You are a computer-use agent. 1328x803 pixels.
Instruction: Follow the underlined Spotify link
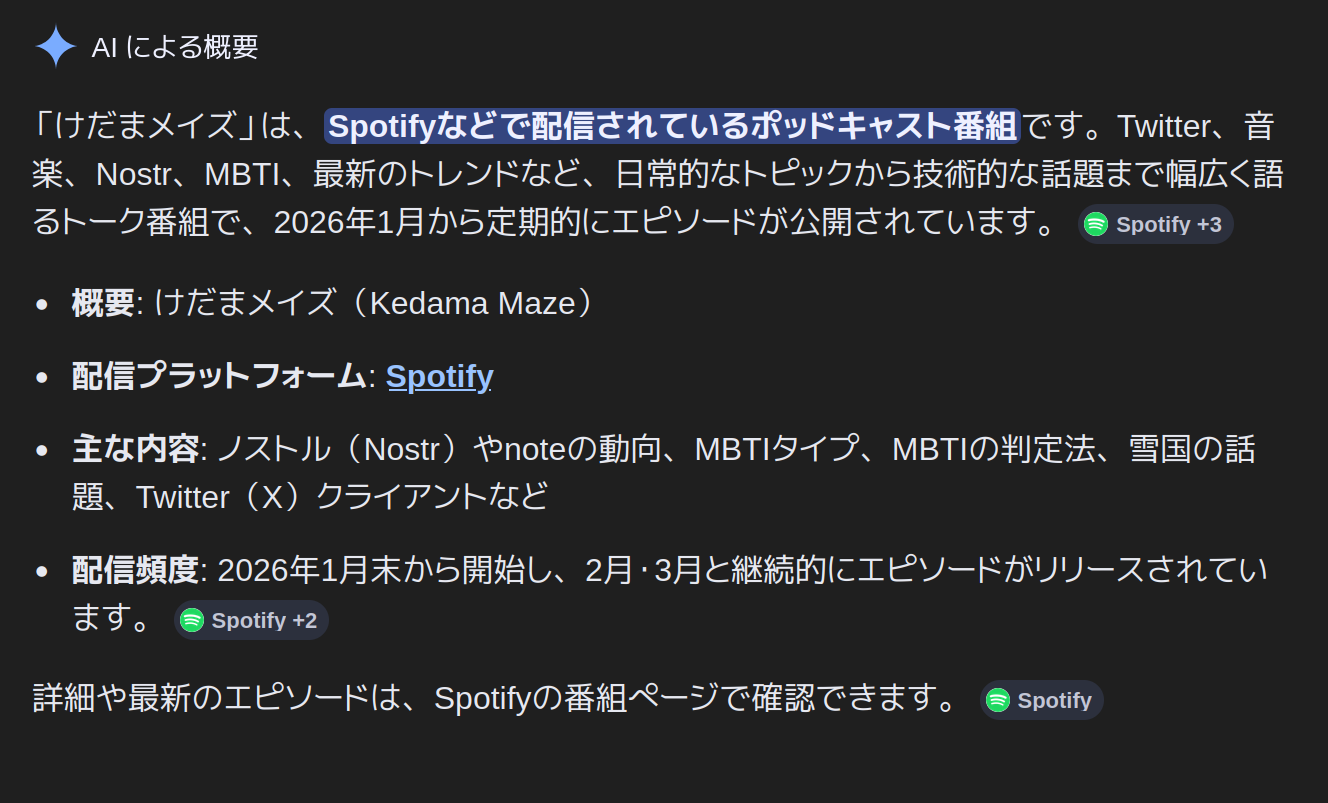point(439,376)
